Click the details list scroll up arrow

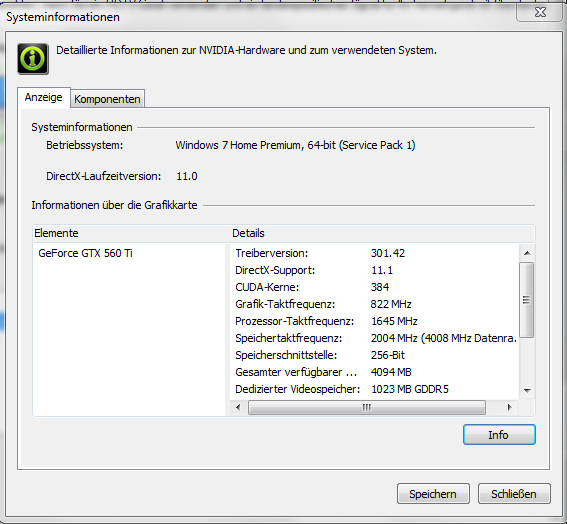click(527, 253)
